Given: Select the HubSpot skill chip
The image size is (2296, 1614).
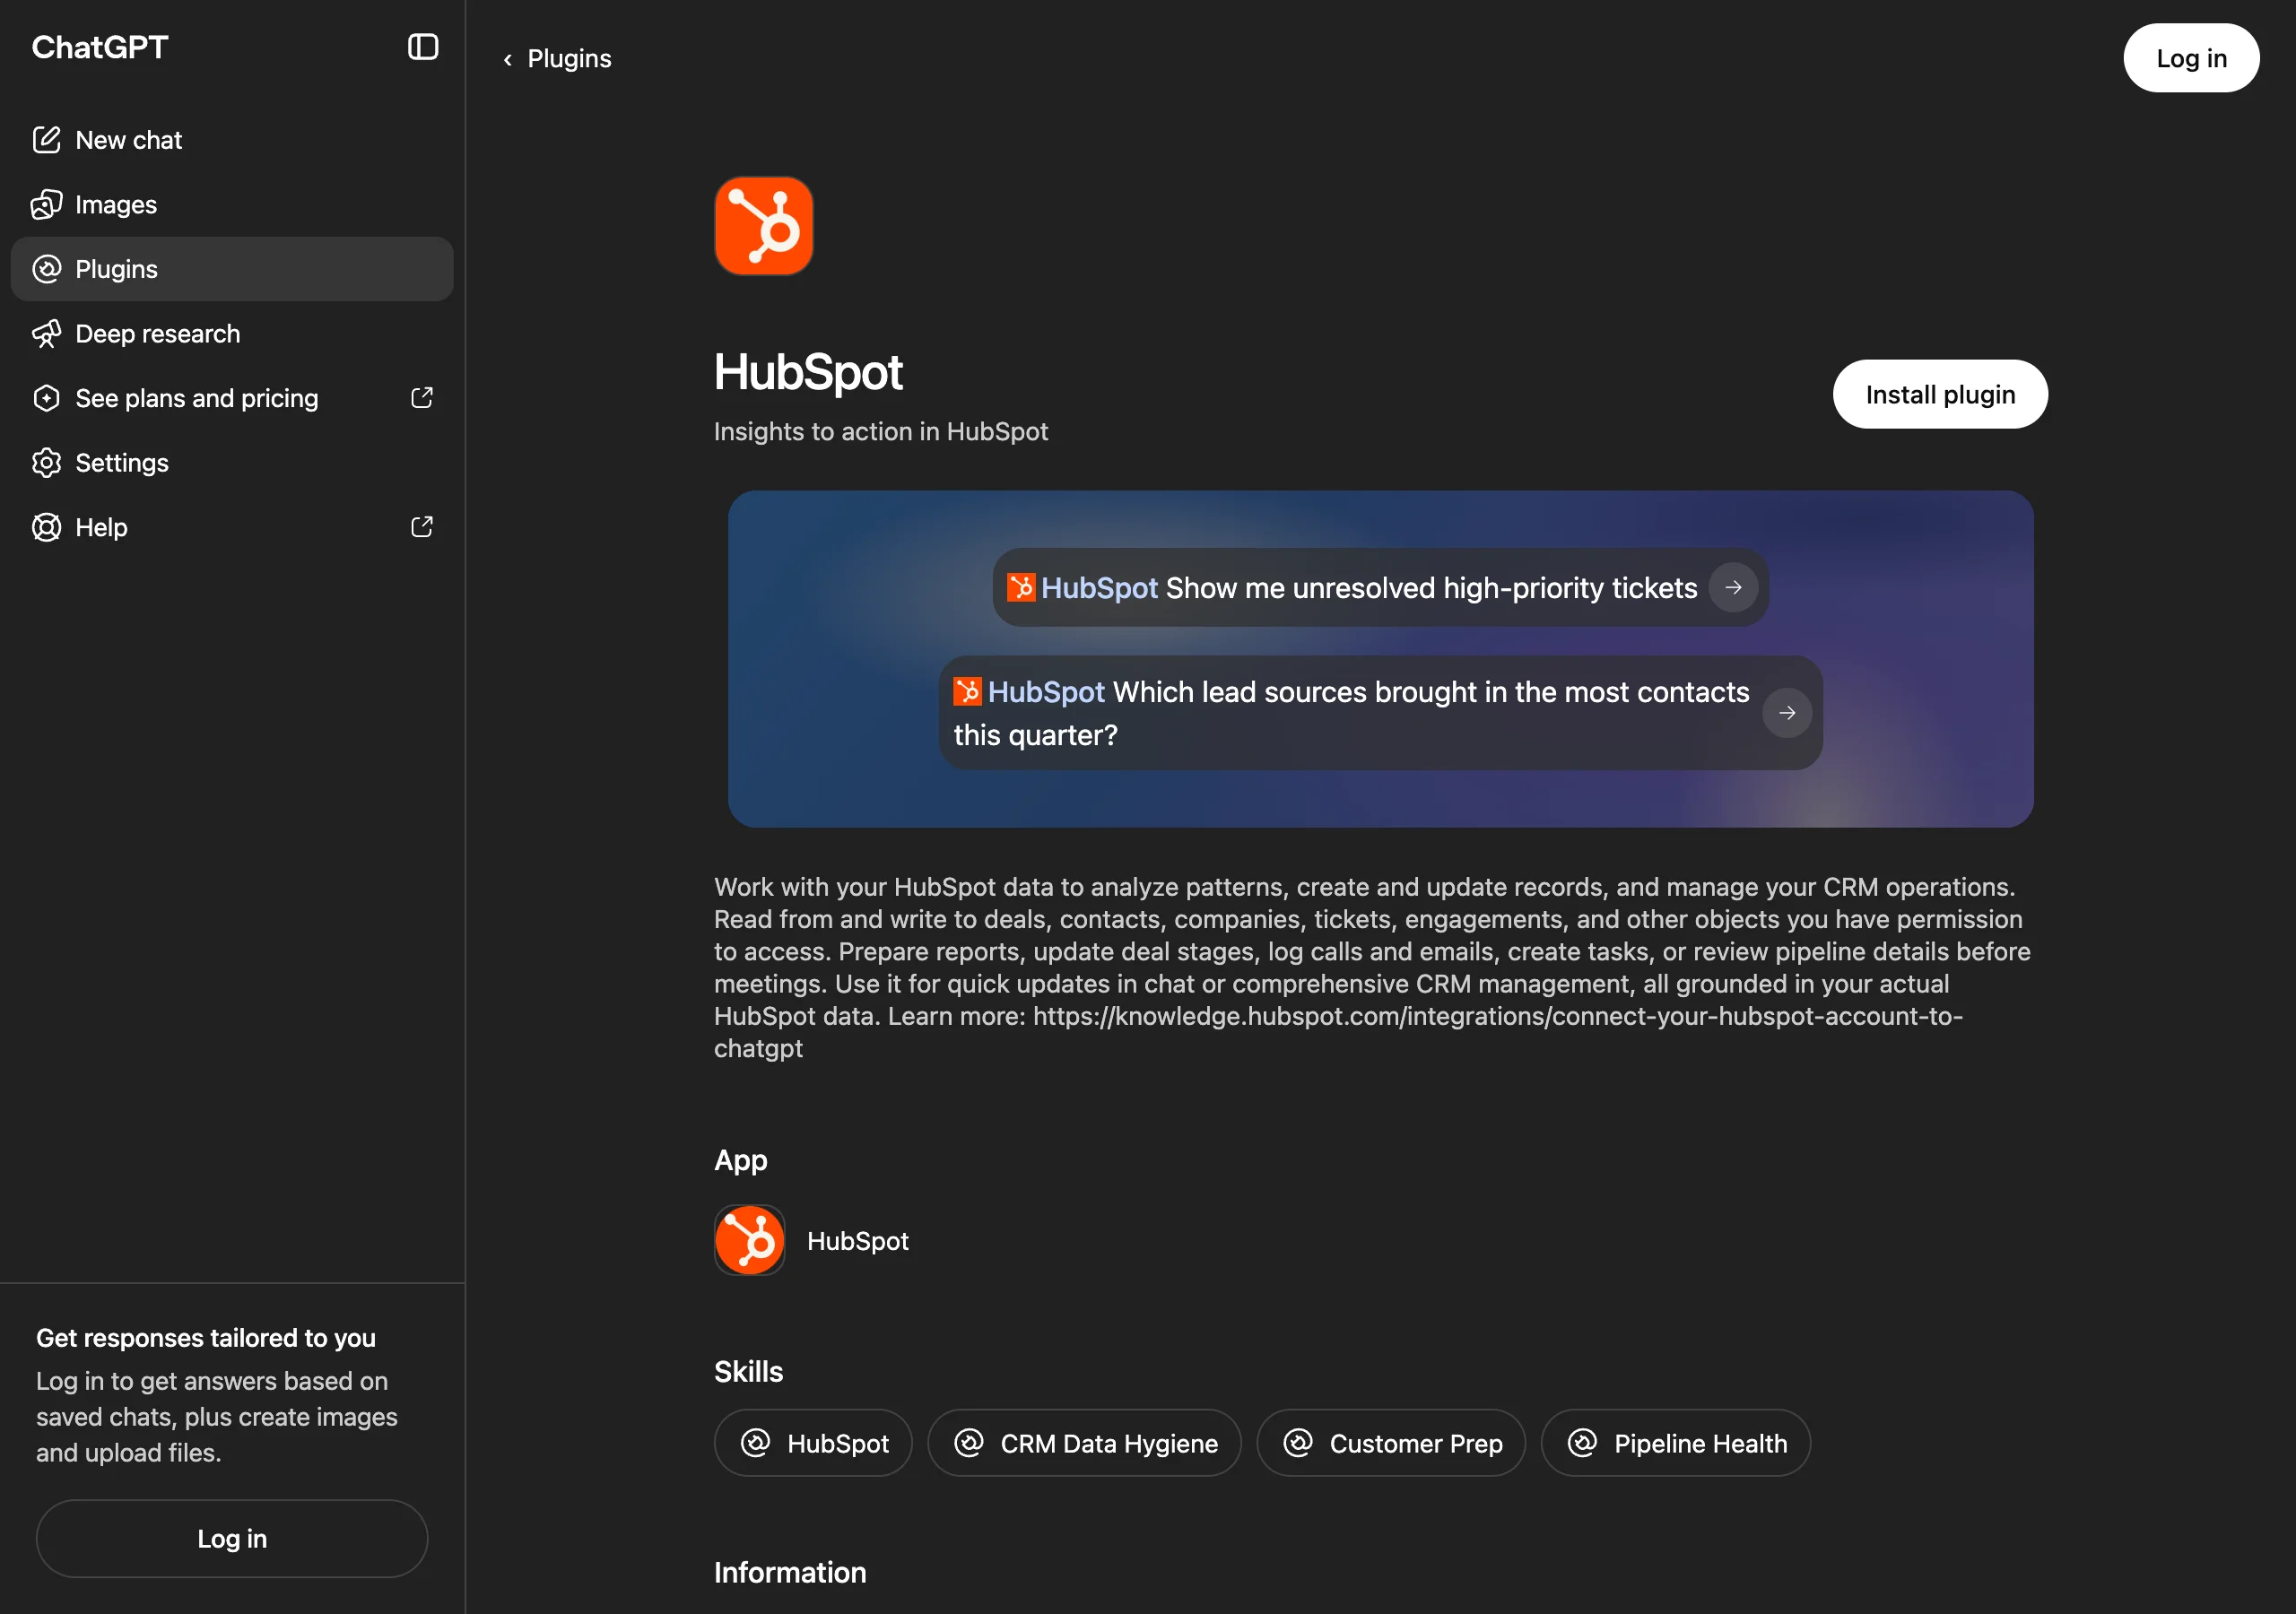Looking at the screenshot, I should (x=813, y=1443).
